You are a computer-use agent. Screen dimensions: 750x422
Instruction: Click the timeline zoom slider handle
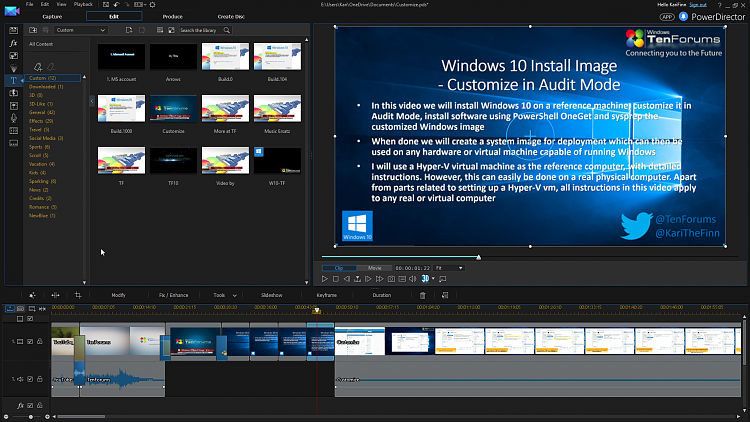(31, 417)
